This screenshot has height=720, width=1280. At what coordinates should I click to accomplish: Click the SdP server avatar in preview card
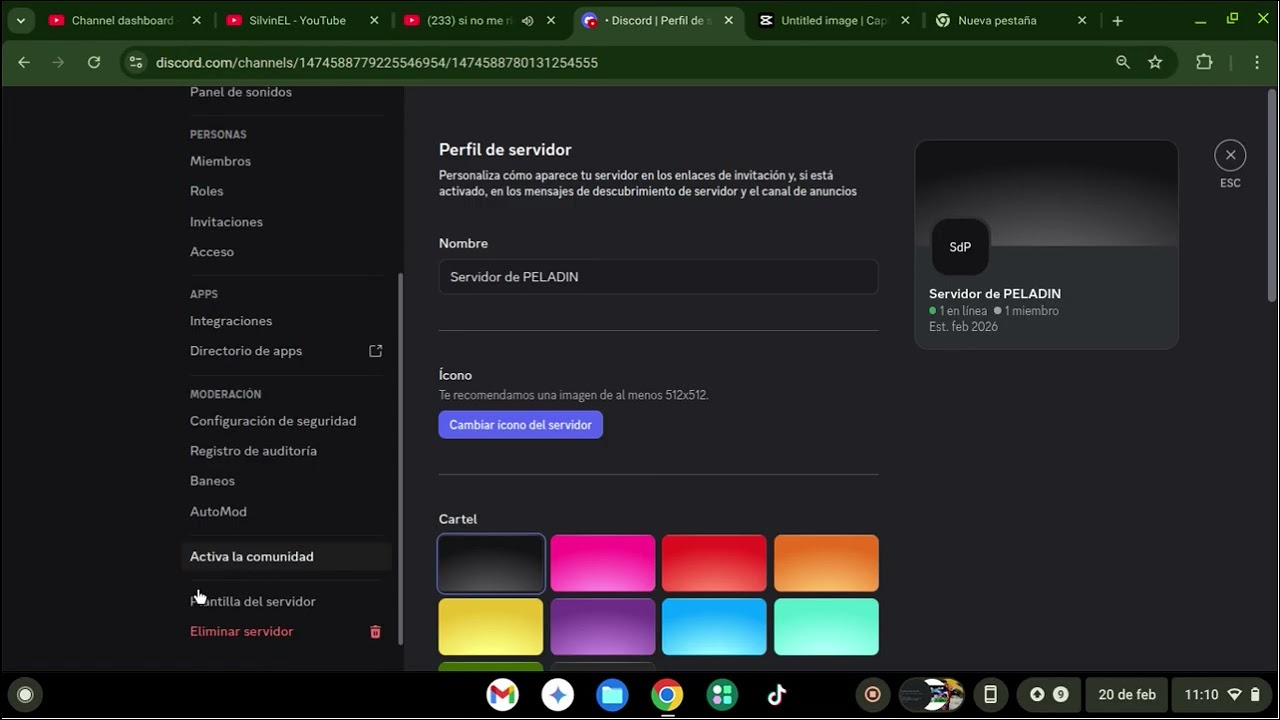point(960,247)
